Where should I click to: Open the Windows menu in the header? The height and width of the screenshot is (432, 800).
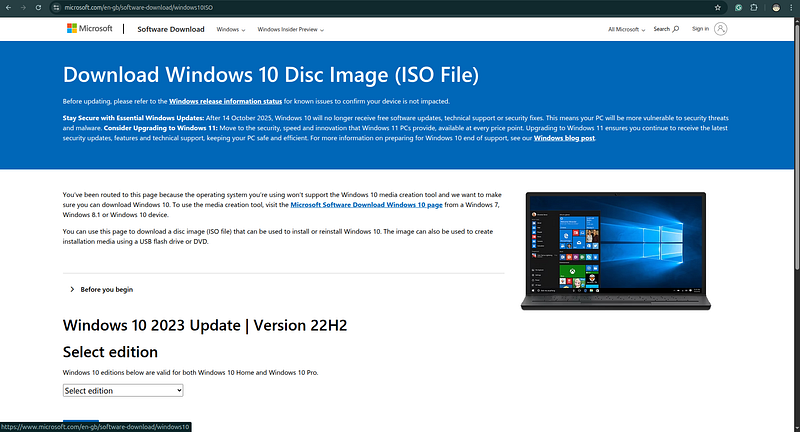pyautogui.click(x=231, y=30)
